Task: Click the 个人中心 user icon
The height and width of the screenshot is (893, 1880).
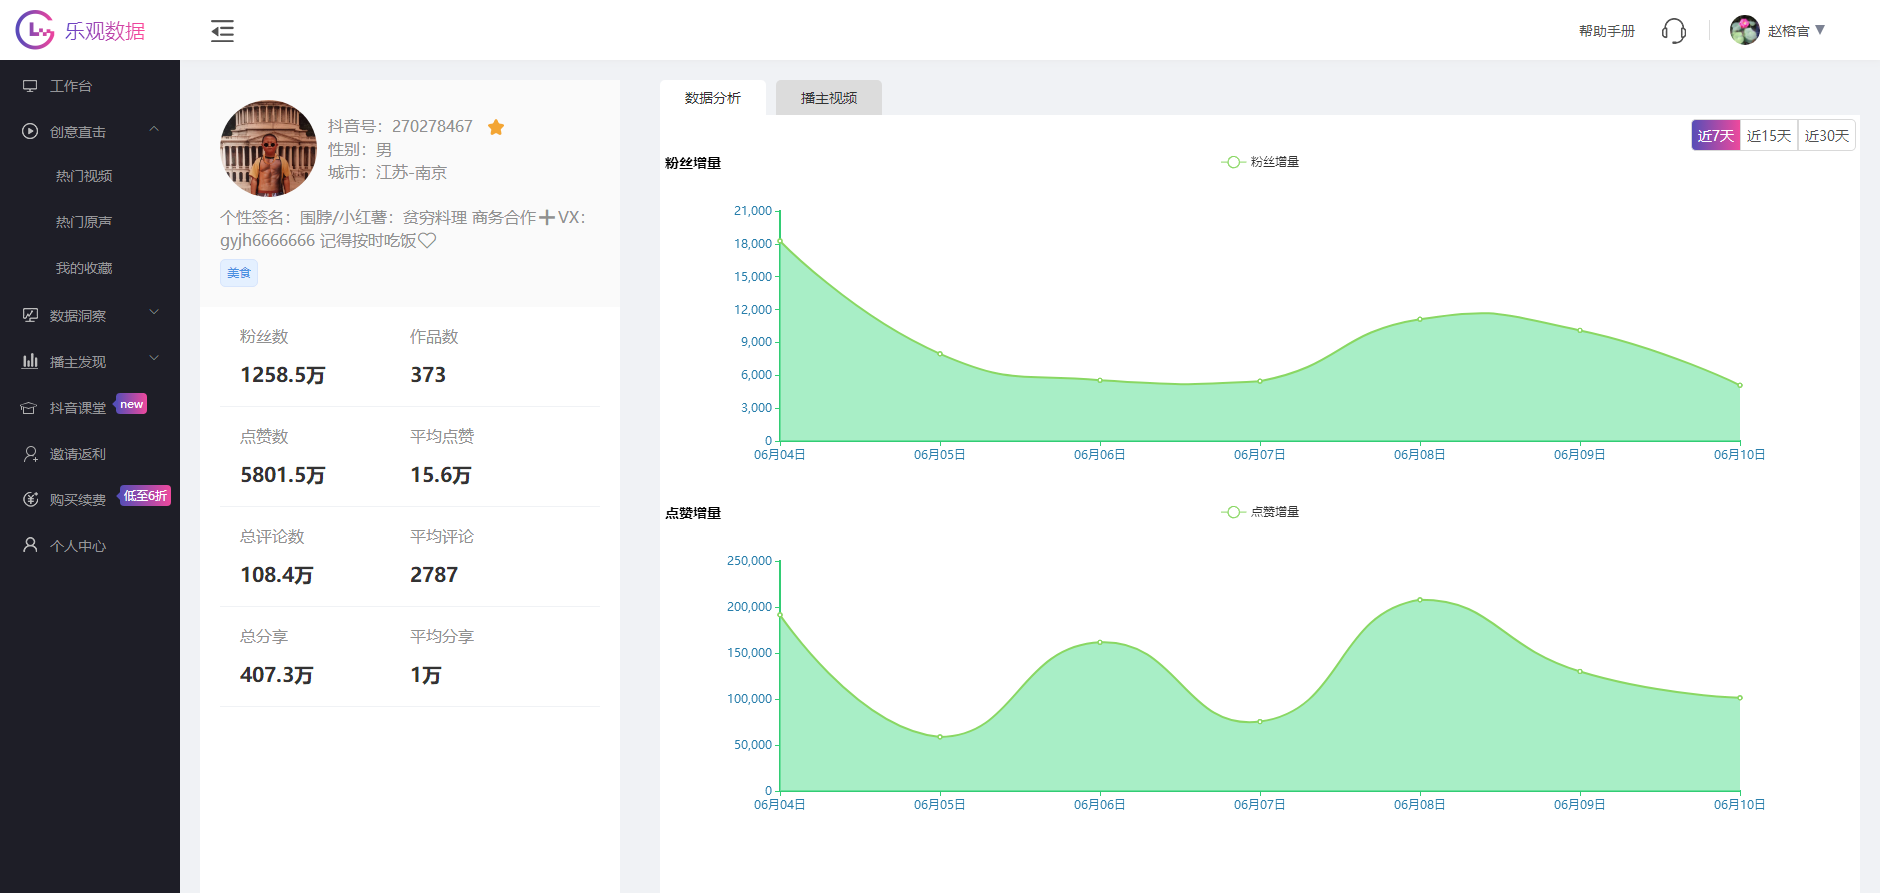Action: point(30,545)
